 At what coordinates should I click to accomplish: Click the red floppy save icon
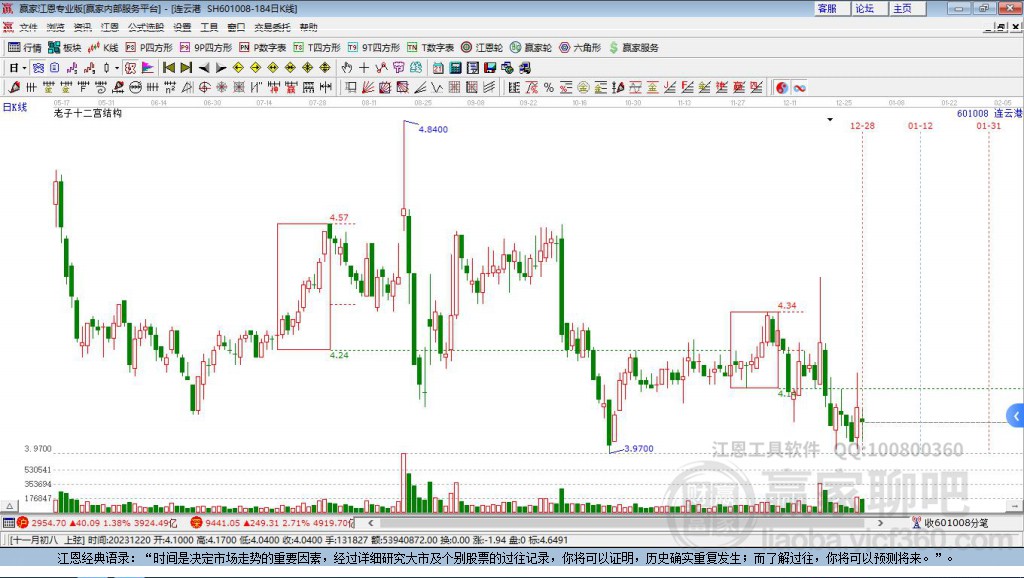click(490, 68)
